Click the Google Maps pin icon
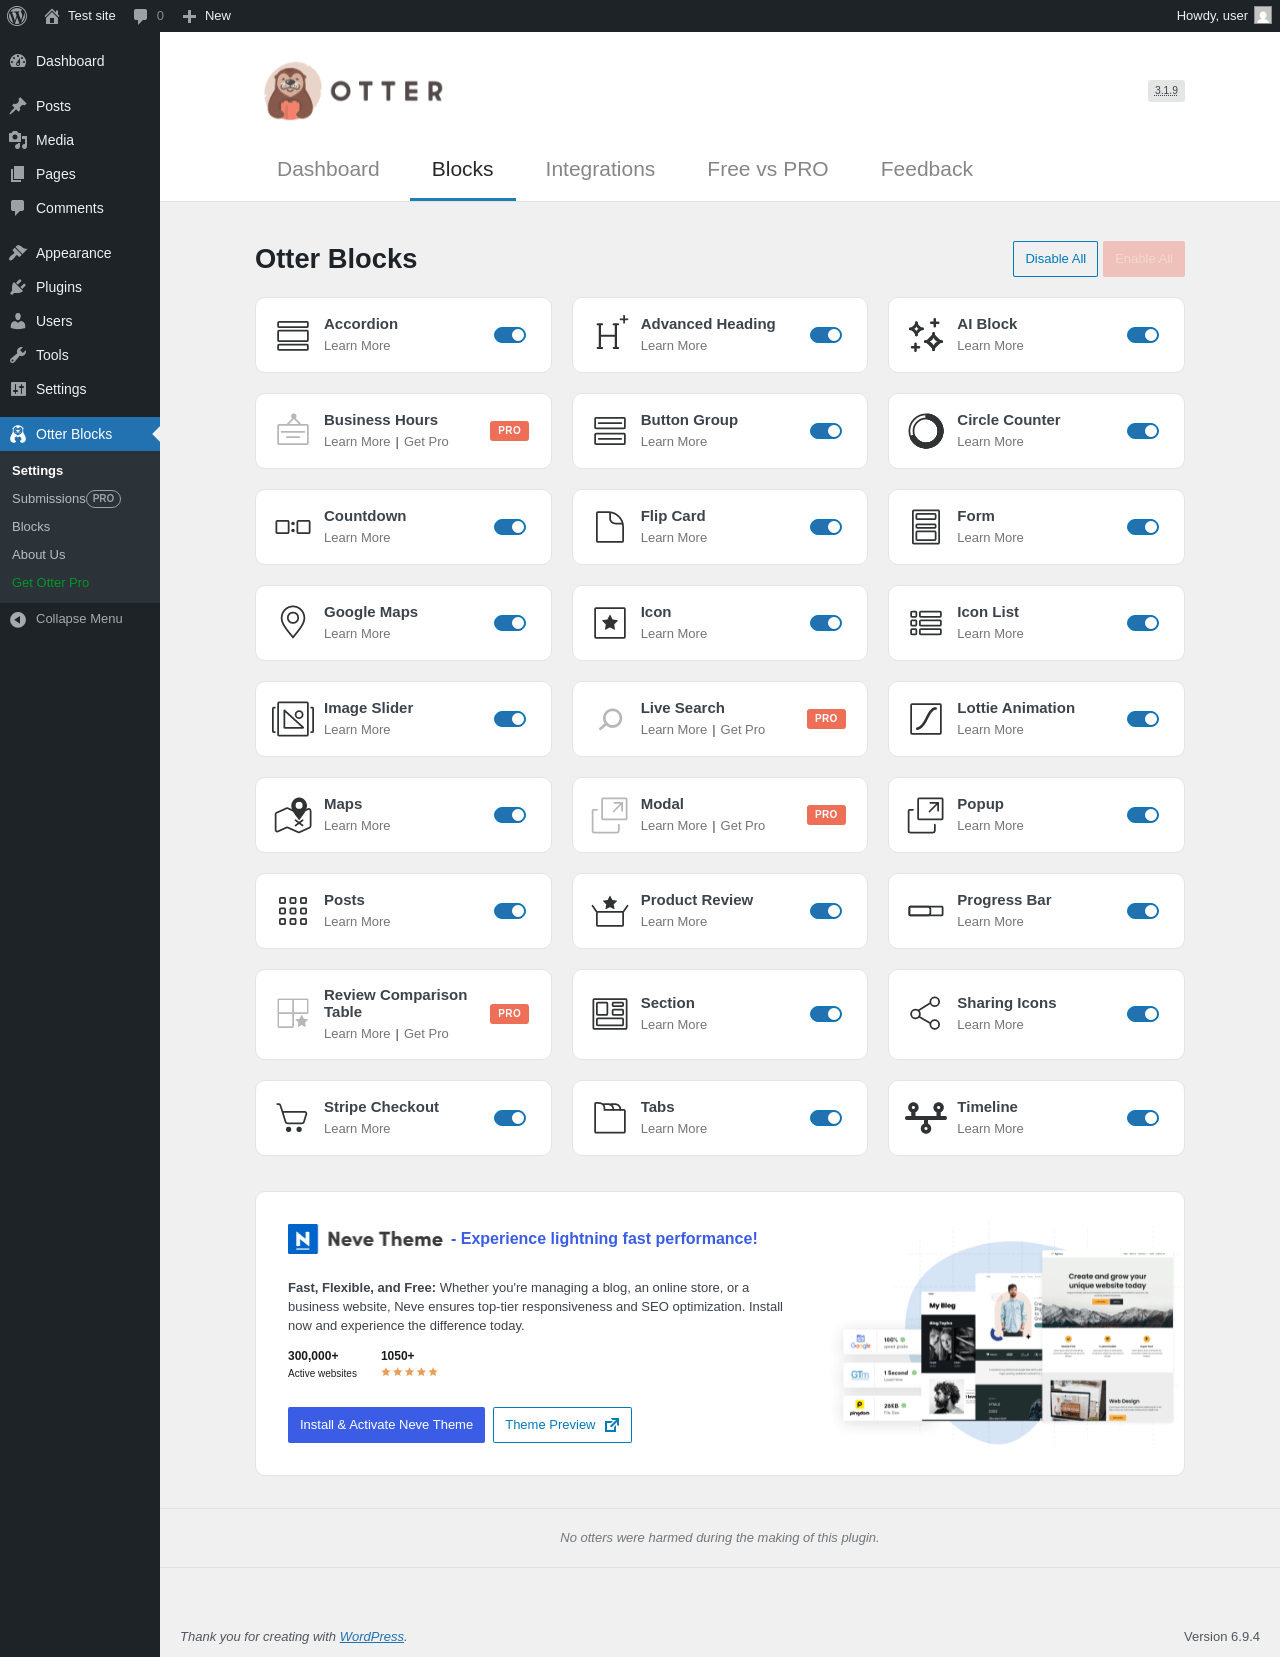The width and height of the screenshot is (1280, 1657). tap(293, 623)
